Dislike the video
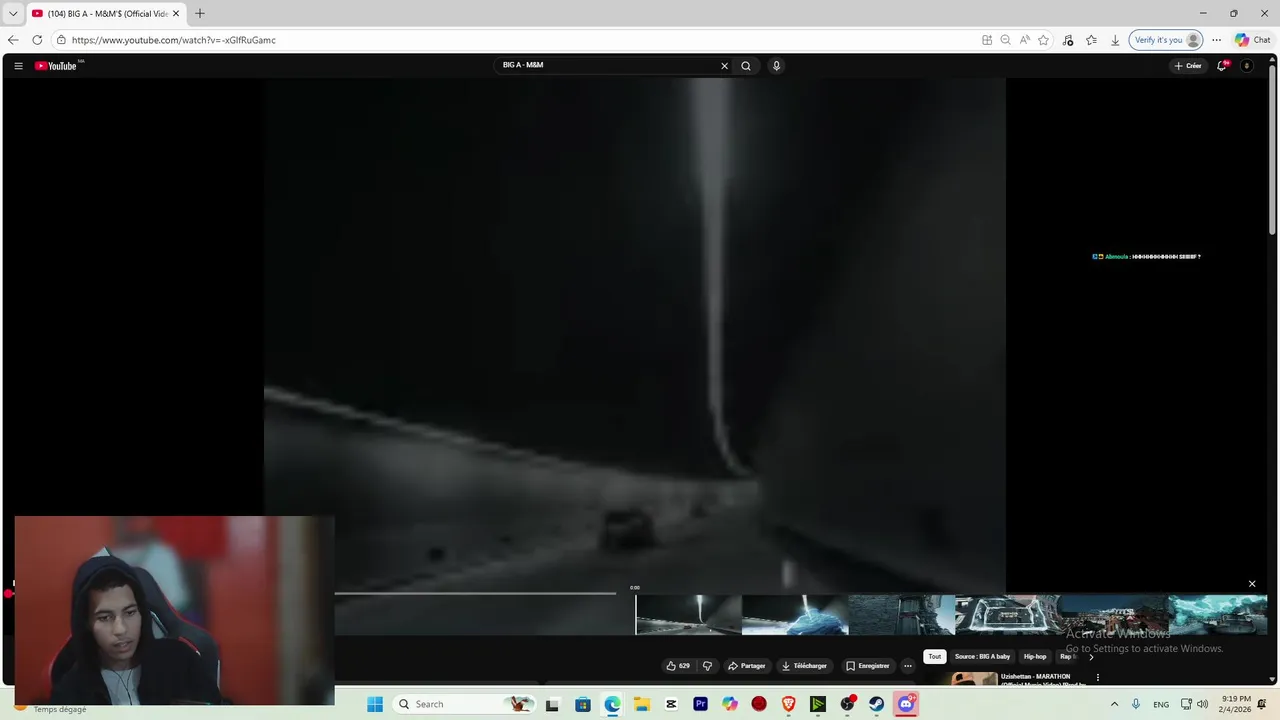Image resolution: width=1280 pixels, height=720 pixels. pos(707,666)
